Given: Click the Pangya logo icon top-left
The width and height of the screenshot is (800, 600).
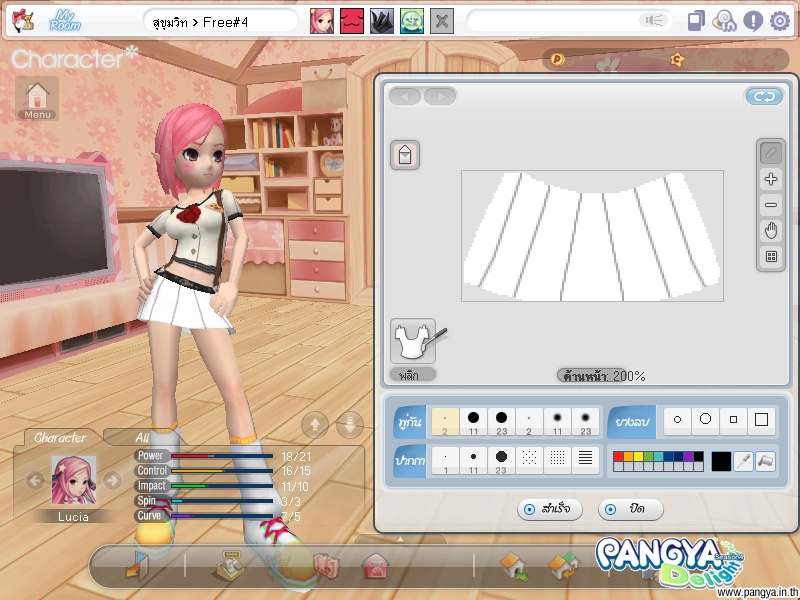Looking at the screenshot, I should [x=22, y=21].
